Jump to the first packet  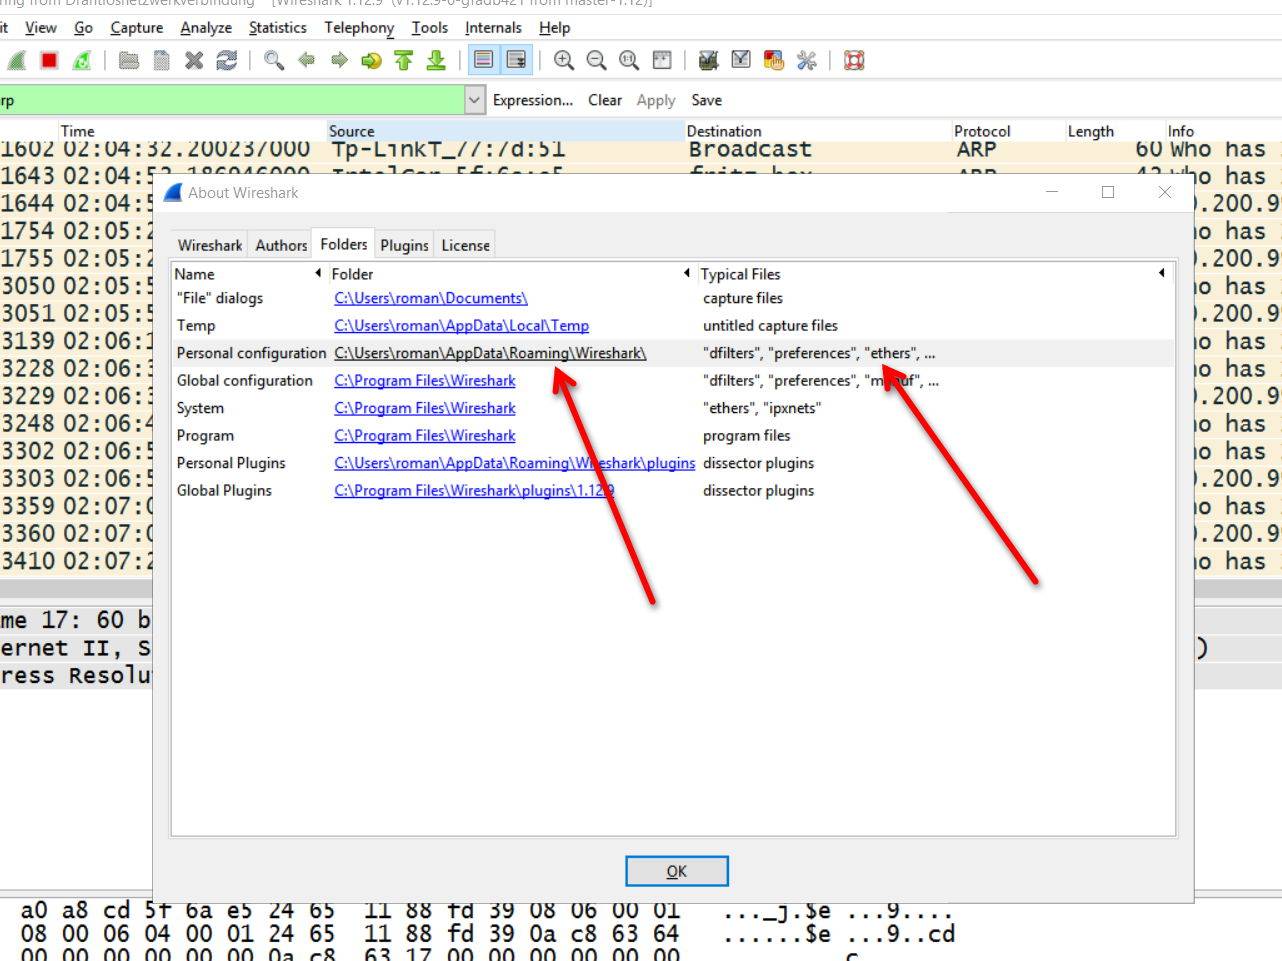click(404, 61)
